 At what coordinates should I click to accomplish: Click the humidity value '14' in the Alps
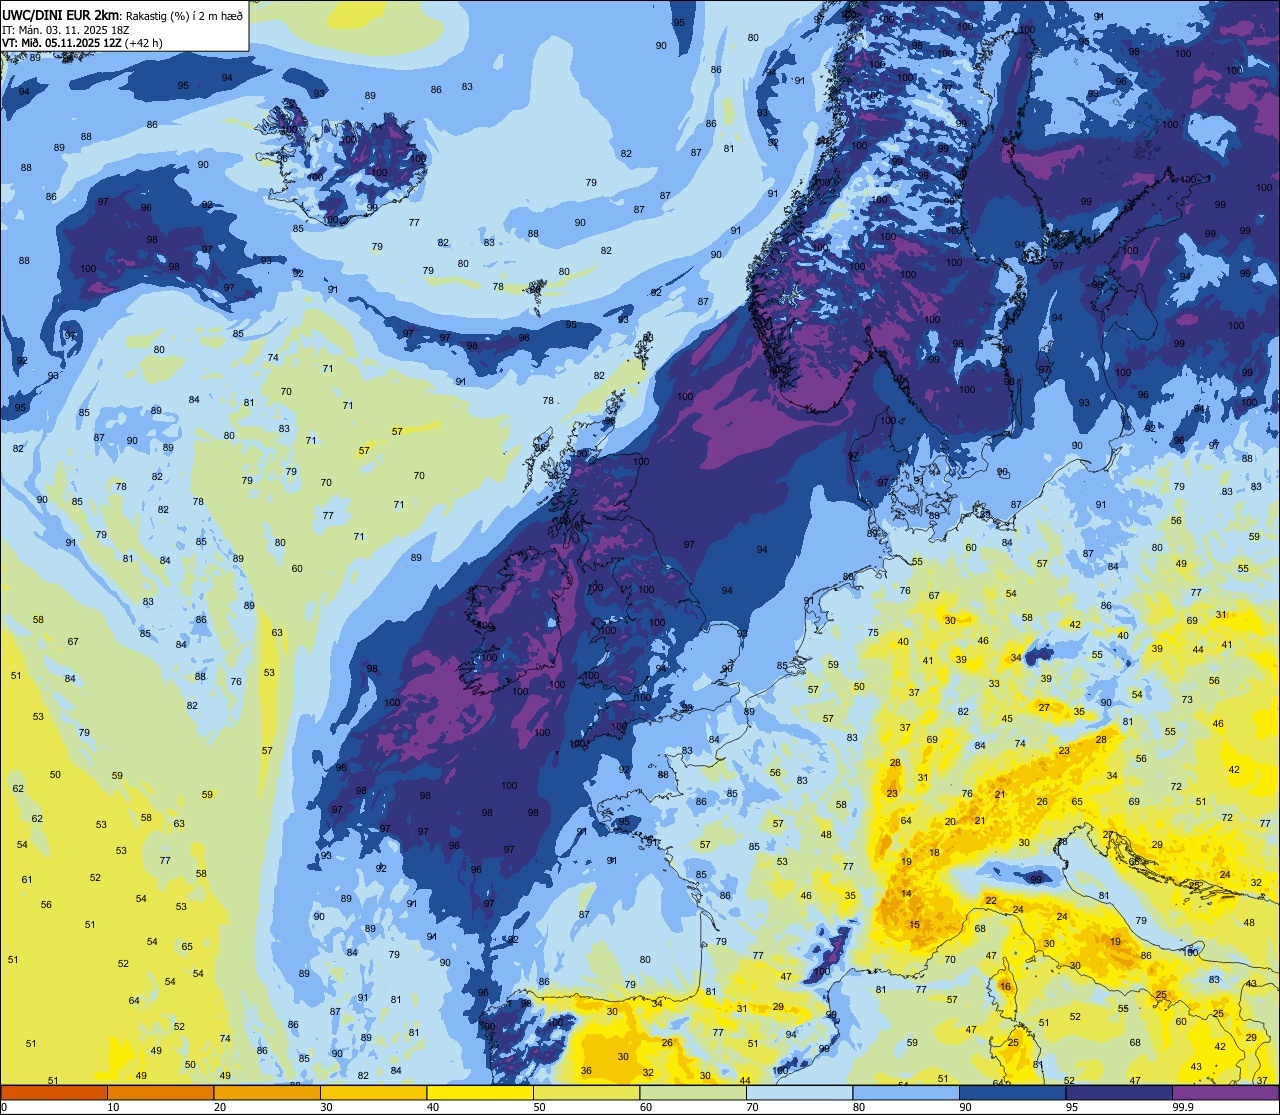pyautogui.click(x=906, y=894)
